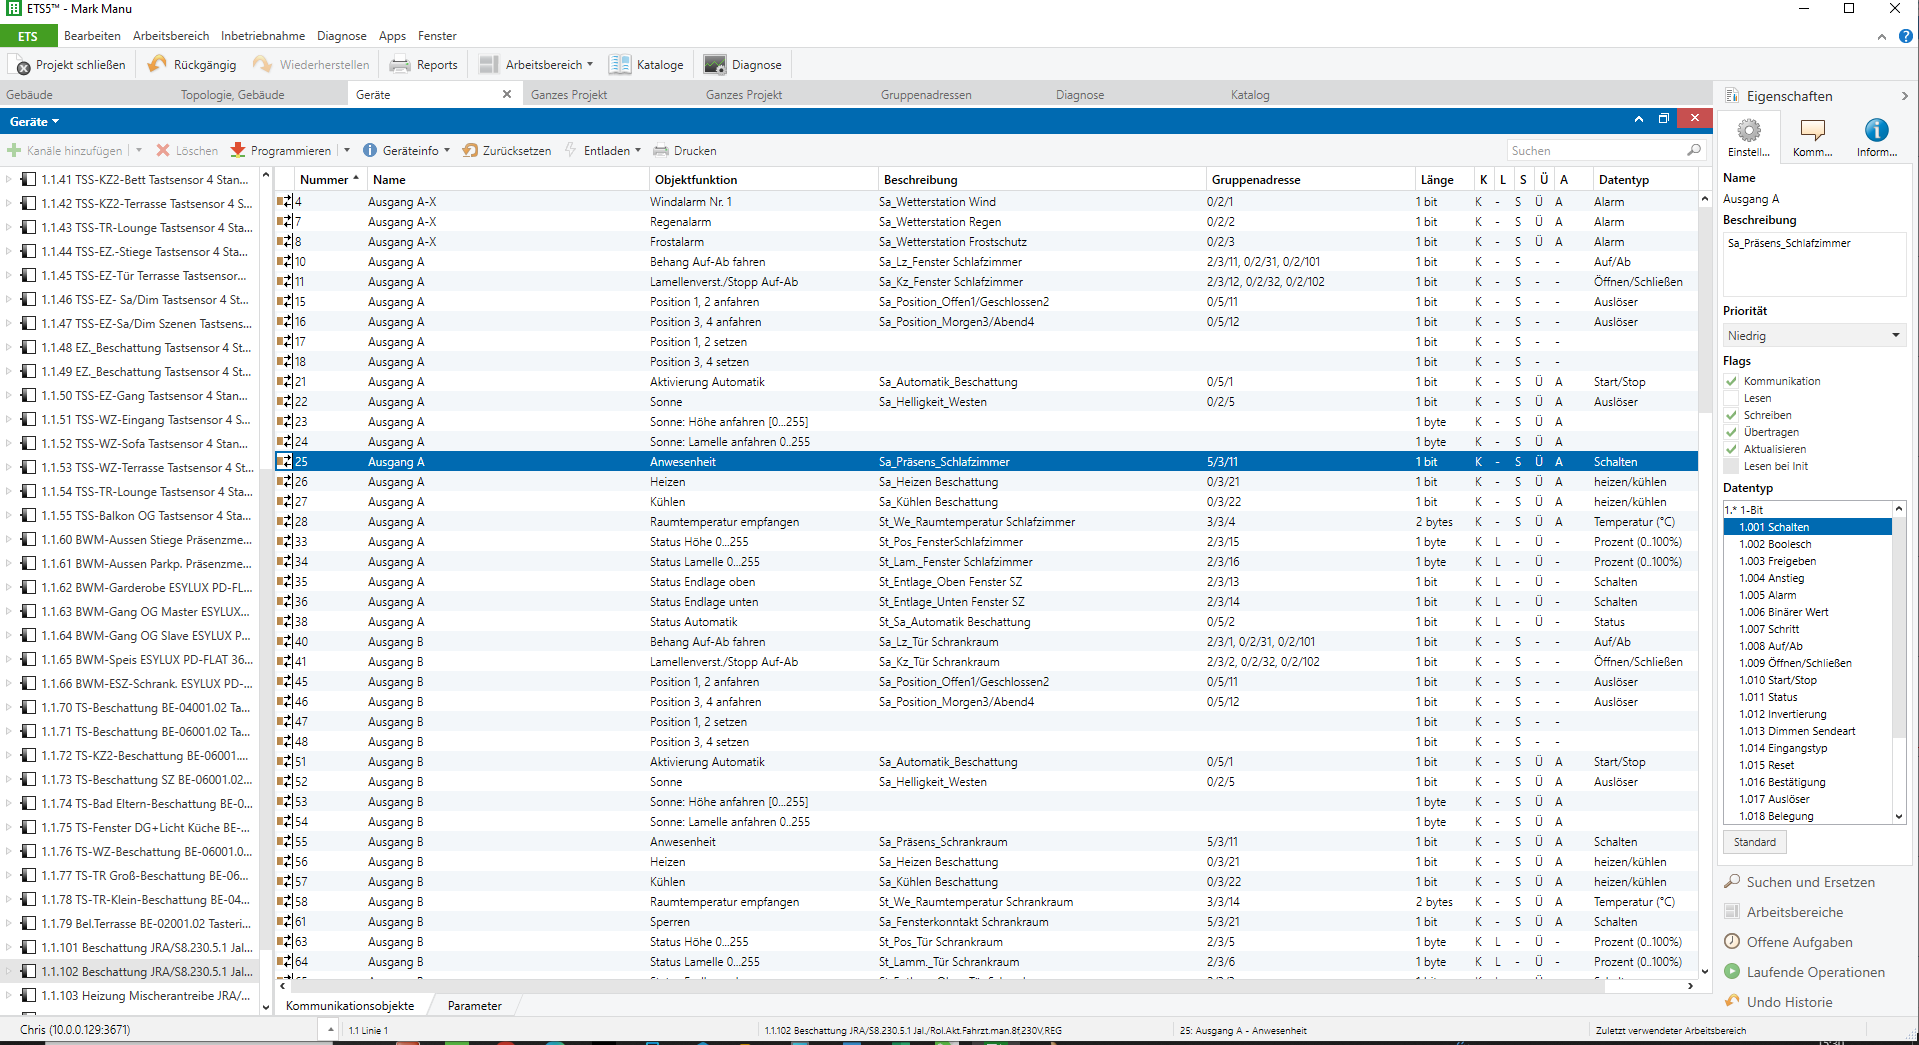Click the Rückgängig undo icon
This screenshot has width=1919, height=1045.
point(158,65)
